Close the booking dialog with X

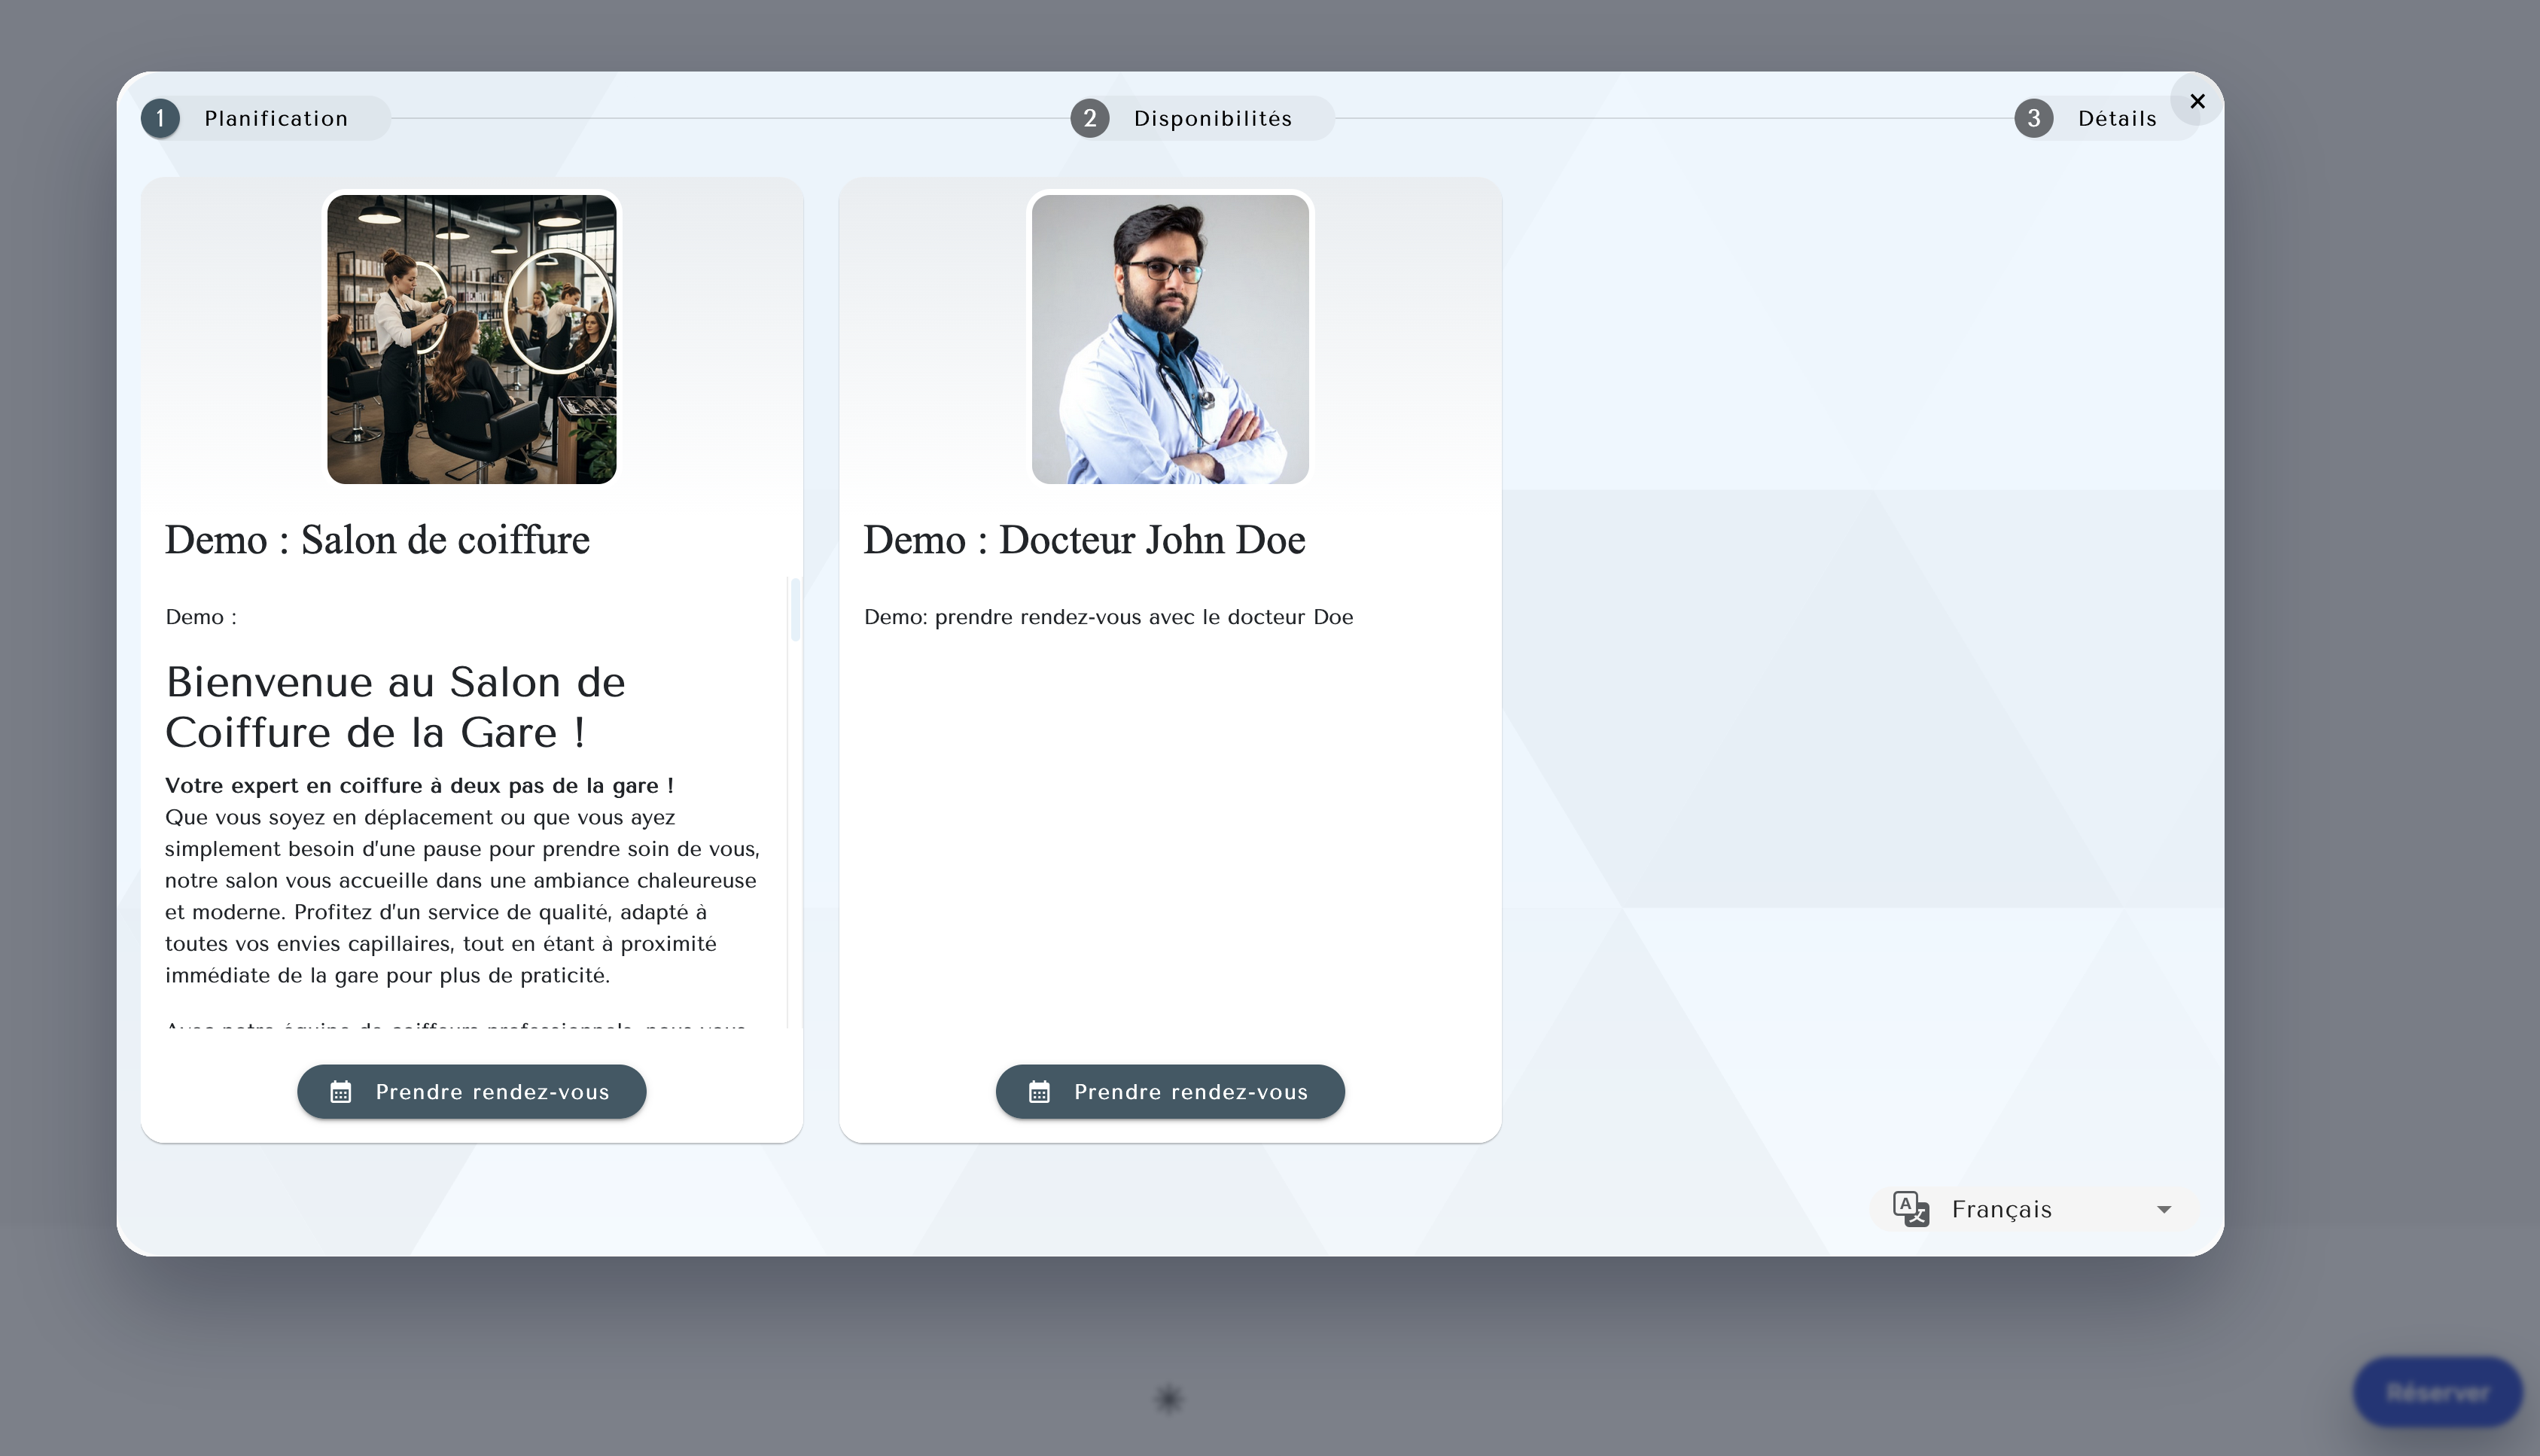(x=2197, y=101)
